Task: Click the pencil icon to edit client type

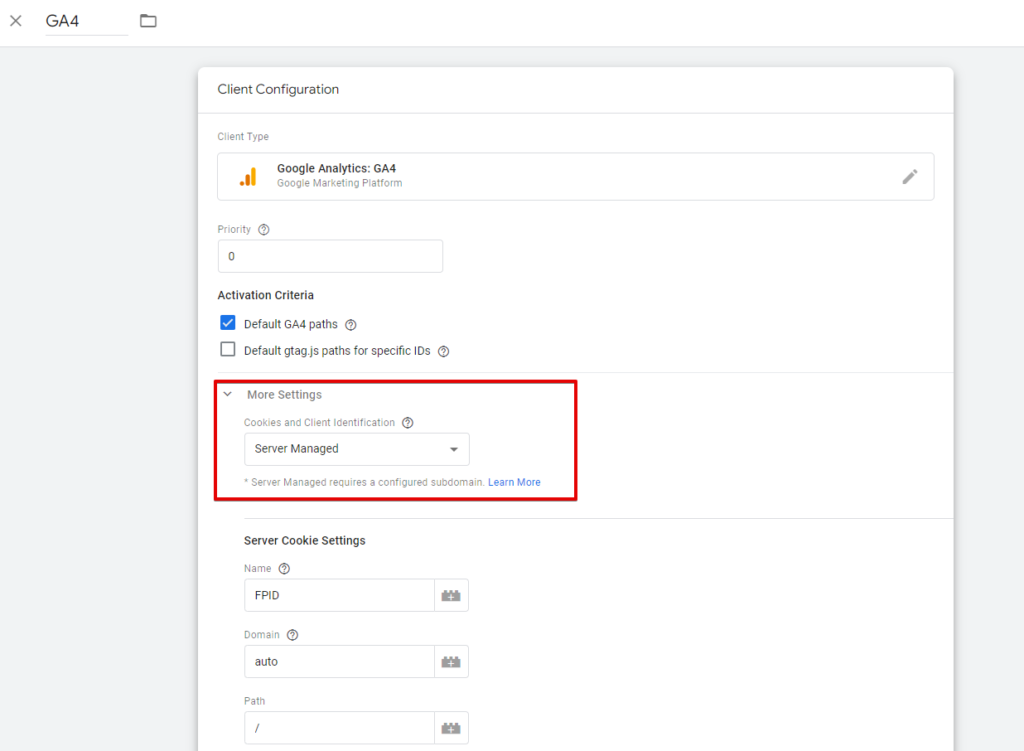Action: 910,177
